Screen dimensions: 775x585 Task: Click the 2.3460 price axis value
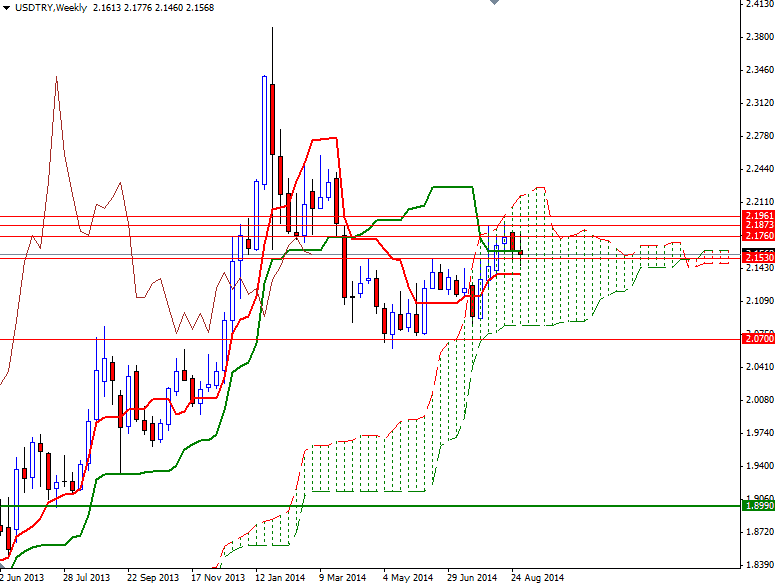(760, 70)
